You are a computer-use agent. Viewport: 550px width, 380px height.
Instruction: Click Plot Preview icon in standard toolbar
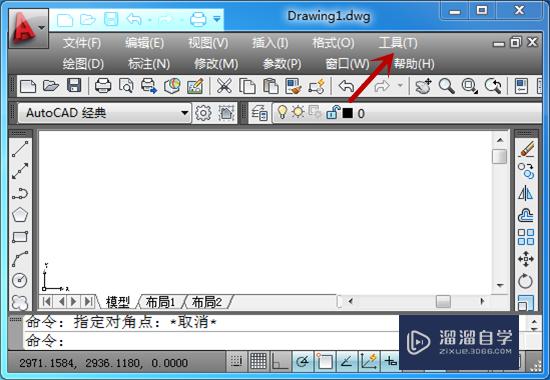(x=126, y=86)
